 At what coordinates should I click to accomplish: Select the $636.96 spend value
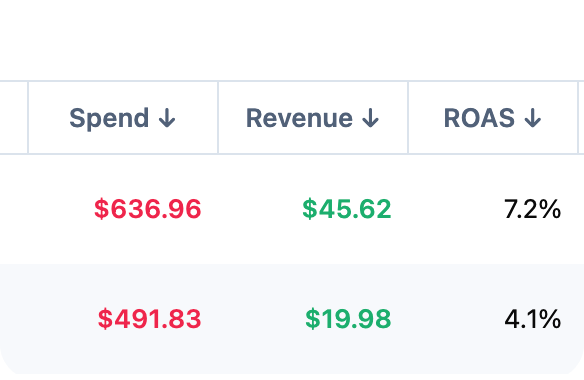coord(147,209)
